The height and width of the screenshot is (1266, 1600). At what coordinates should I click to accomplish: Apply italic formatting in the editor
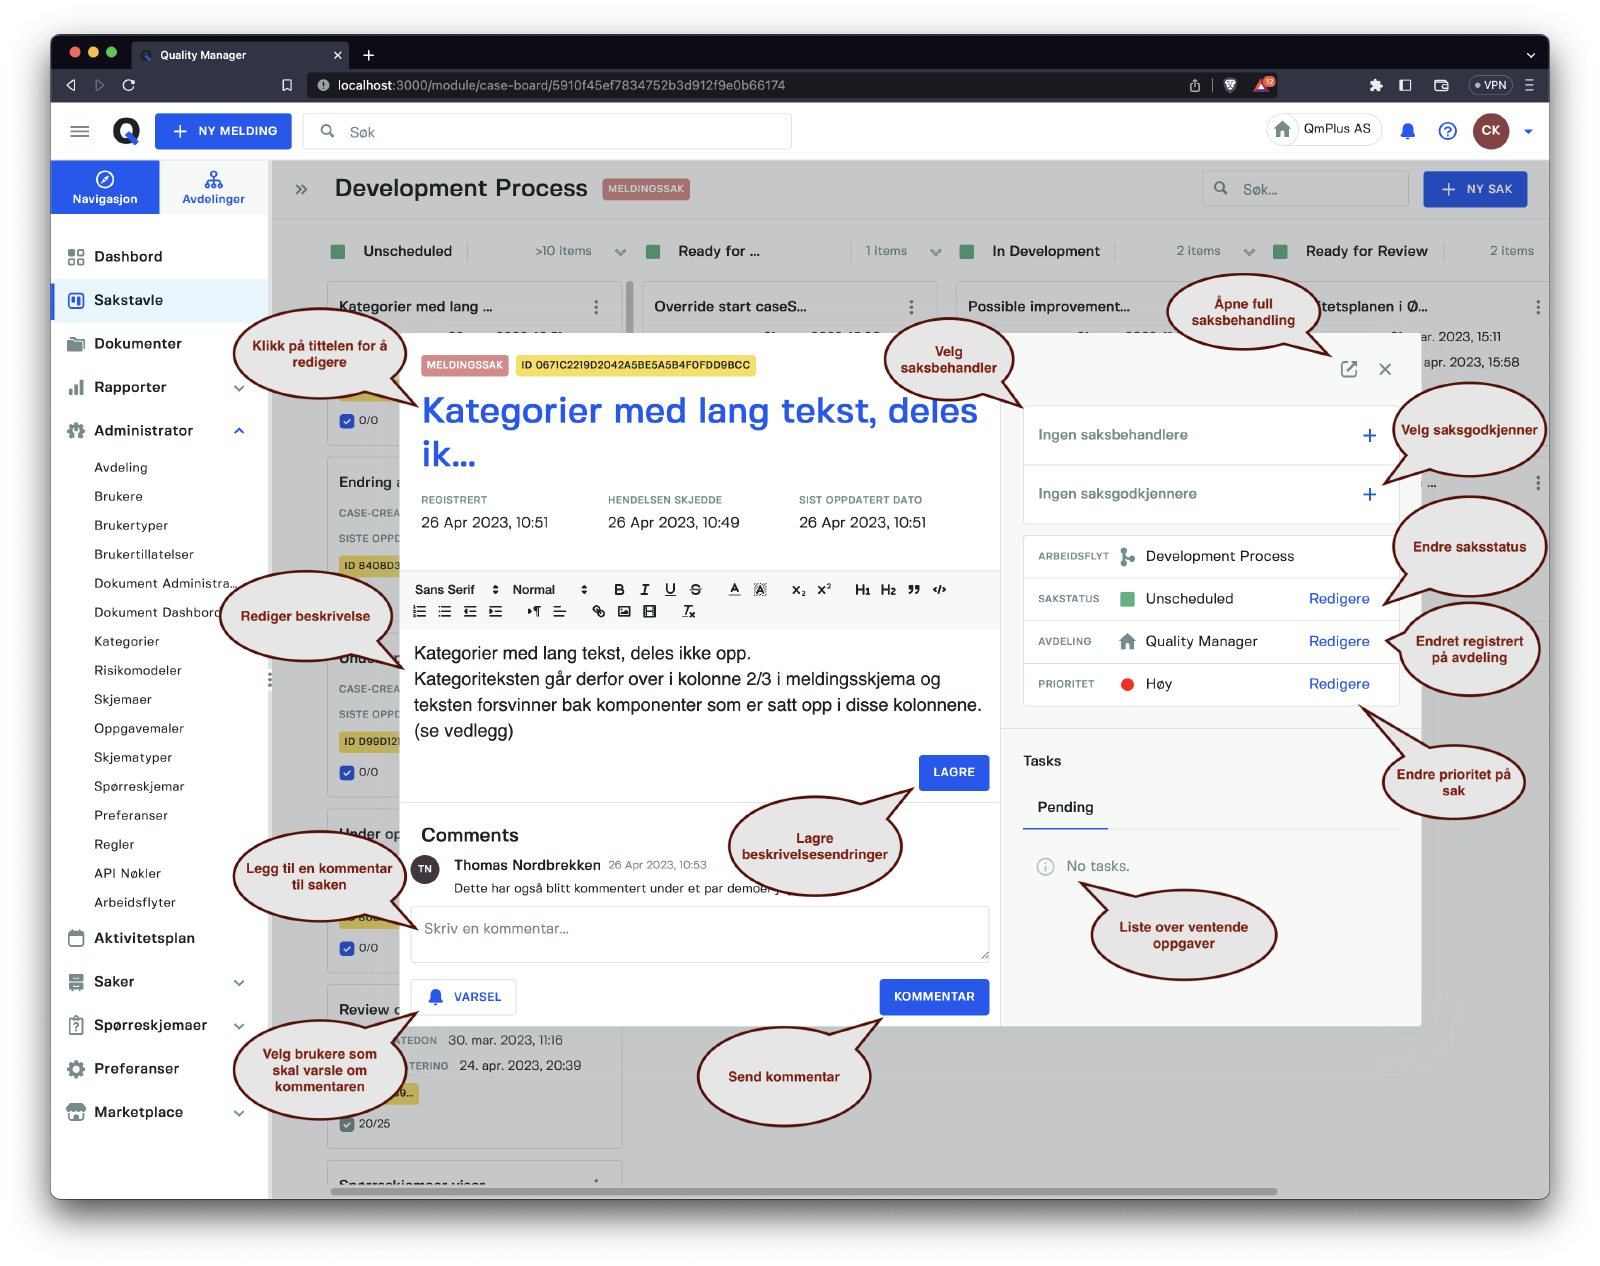tap(645, 590)
